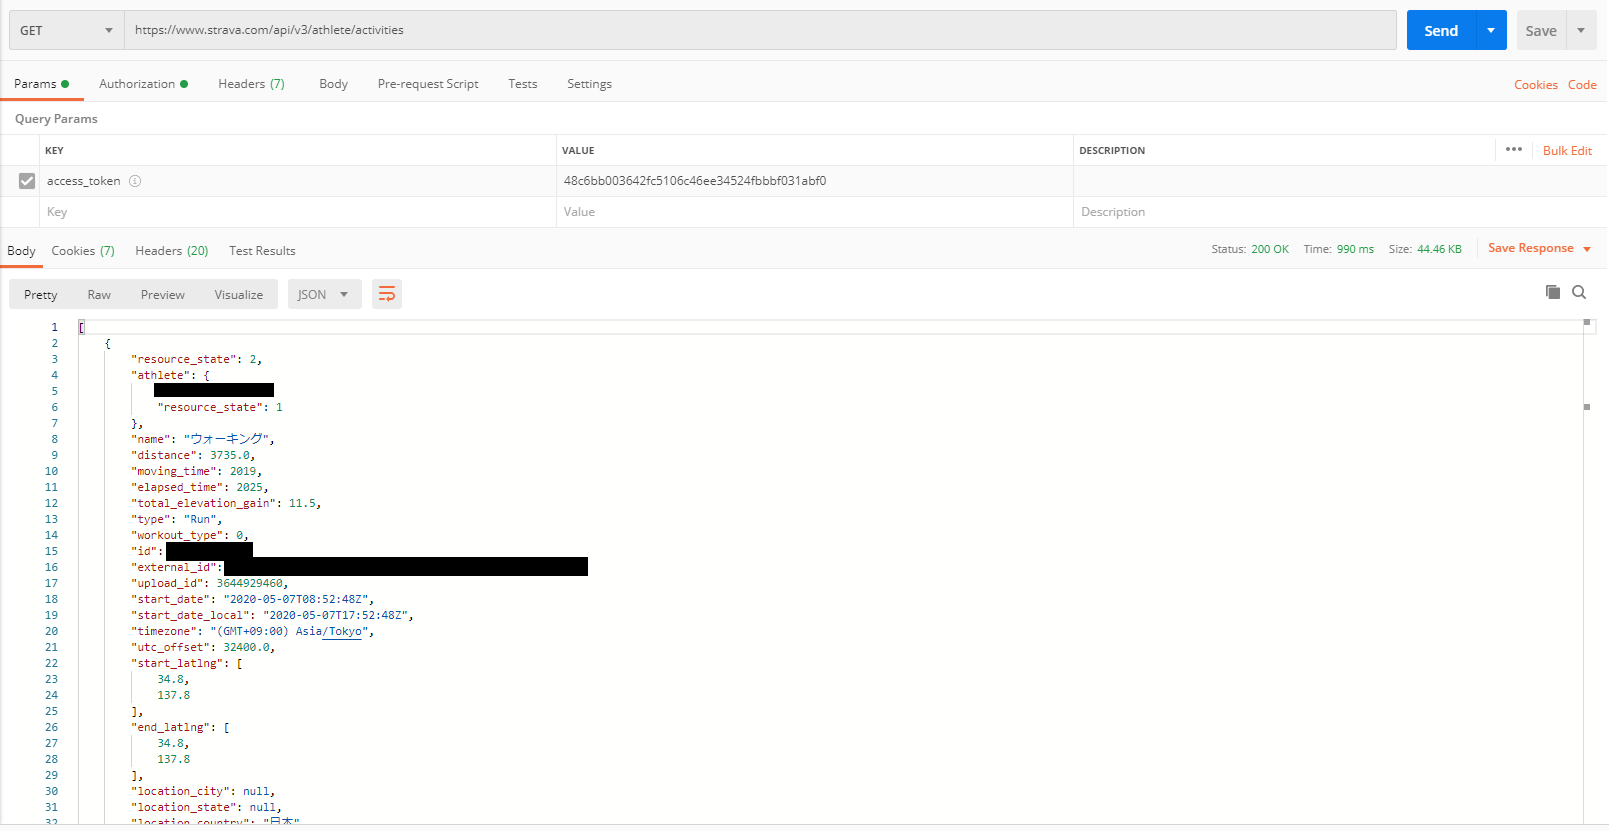Screen dimensions: 1609x831
Task: Click line number 1 in gutter
Action: click(55, 327)
